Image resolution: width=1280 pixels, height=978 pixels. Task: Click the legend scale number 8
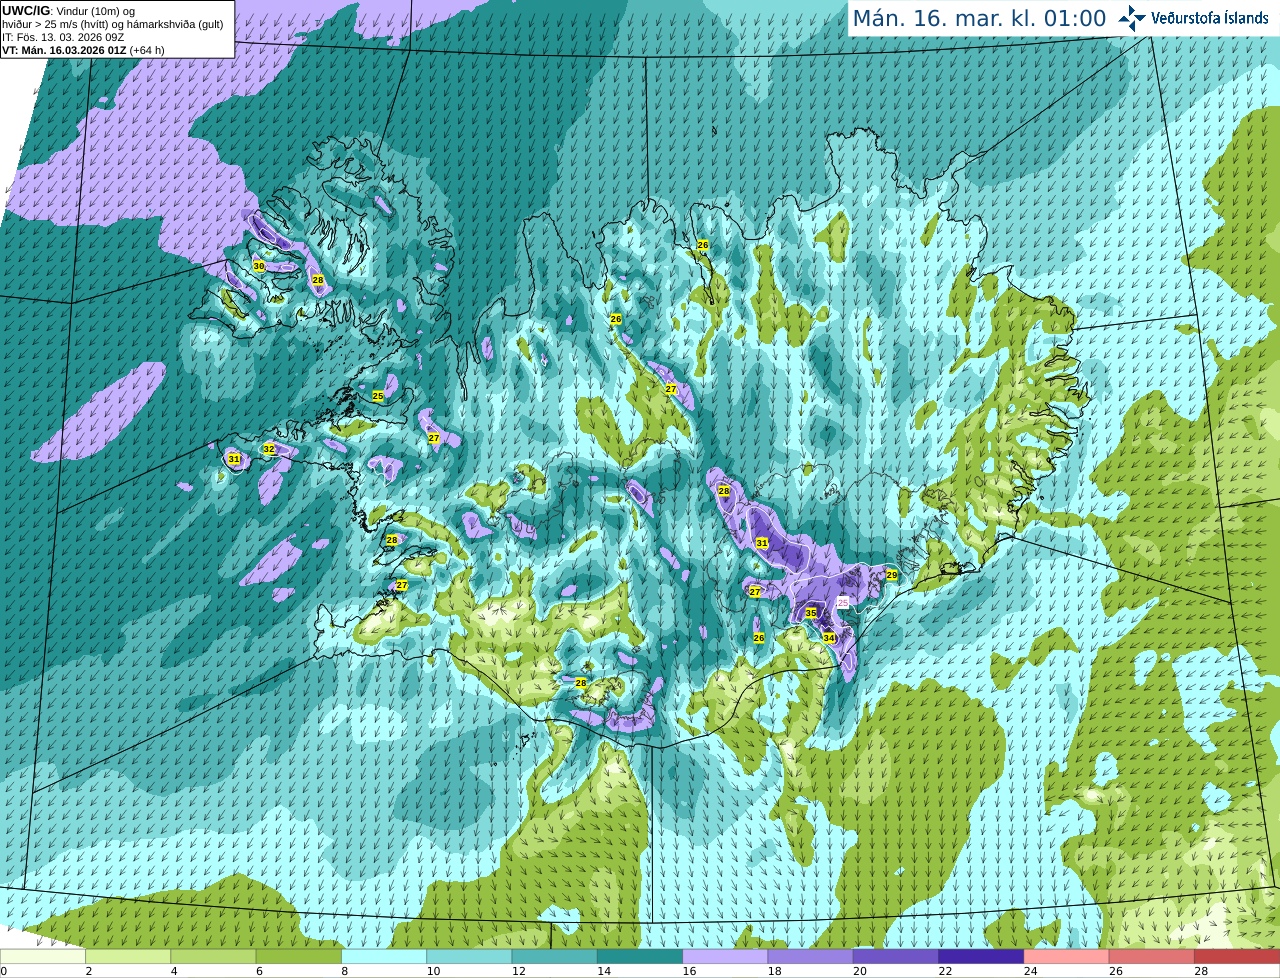(345, 971)
